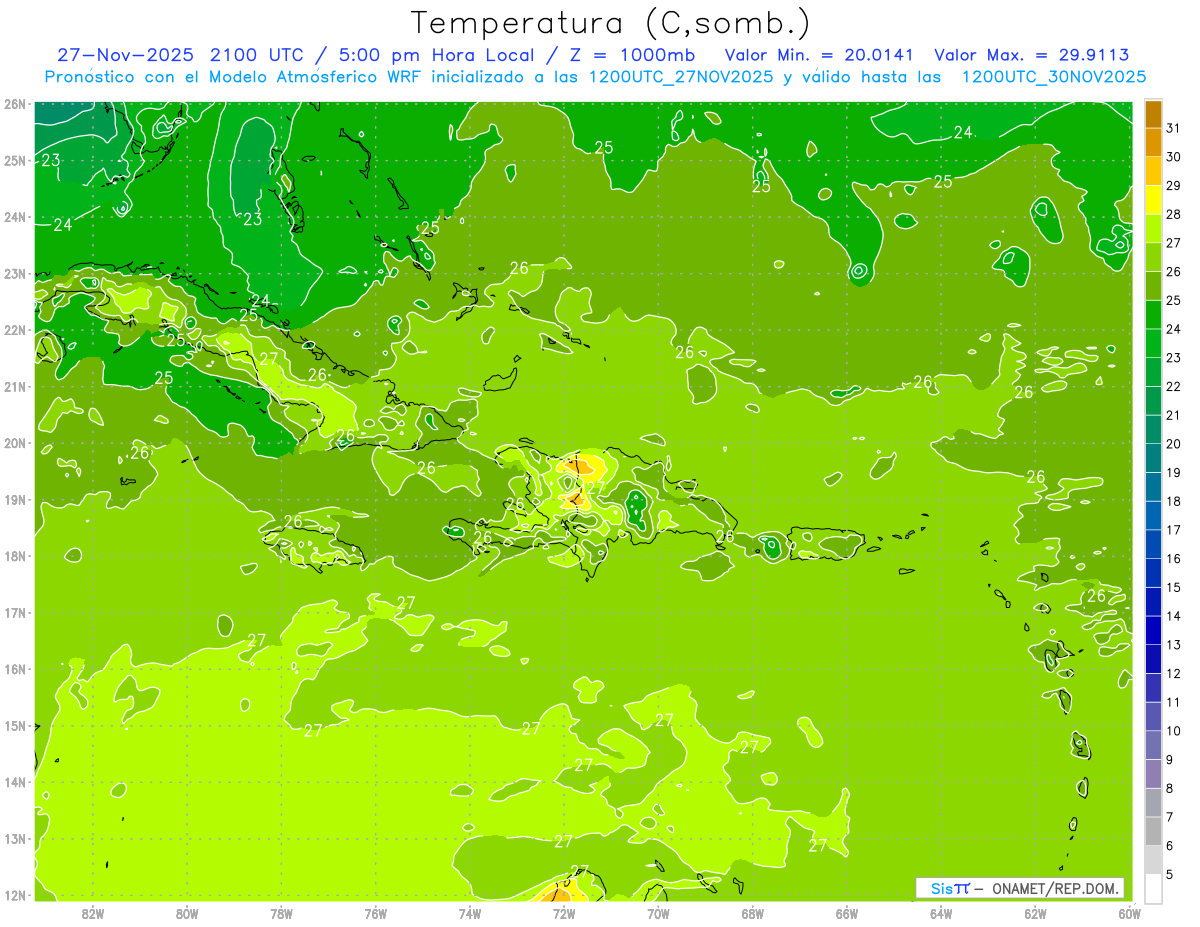Click the "ONAMET/REP.DOM." credit label

pos(1056,888)
